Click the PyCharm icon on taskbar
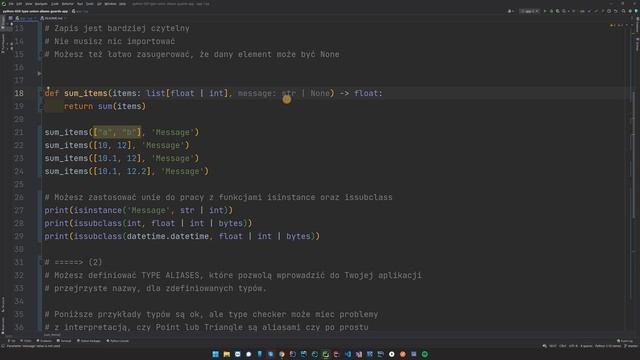The height and width of the screenshot is (360, 640). [x=326, y=354]
